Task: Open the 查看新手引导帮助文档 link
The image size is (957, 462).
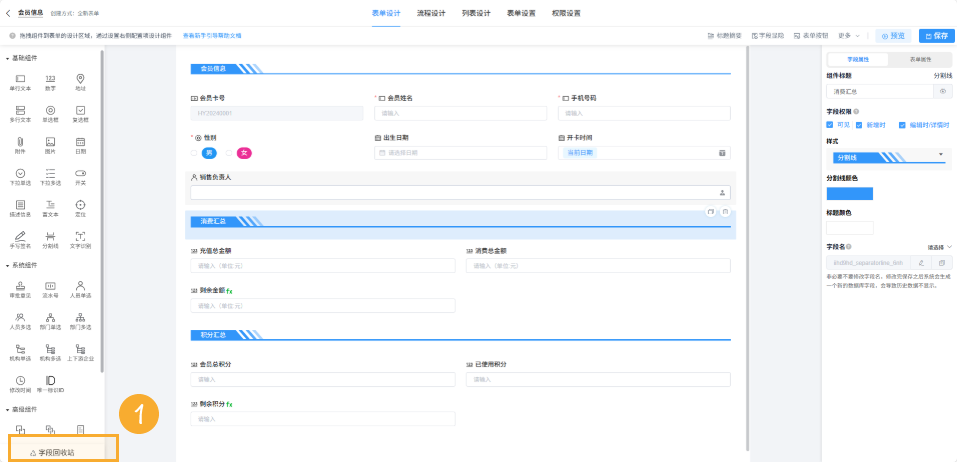Action: [212, 36]
